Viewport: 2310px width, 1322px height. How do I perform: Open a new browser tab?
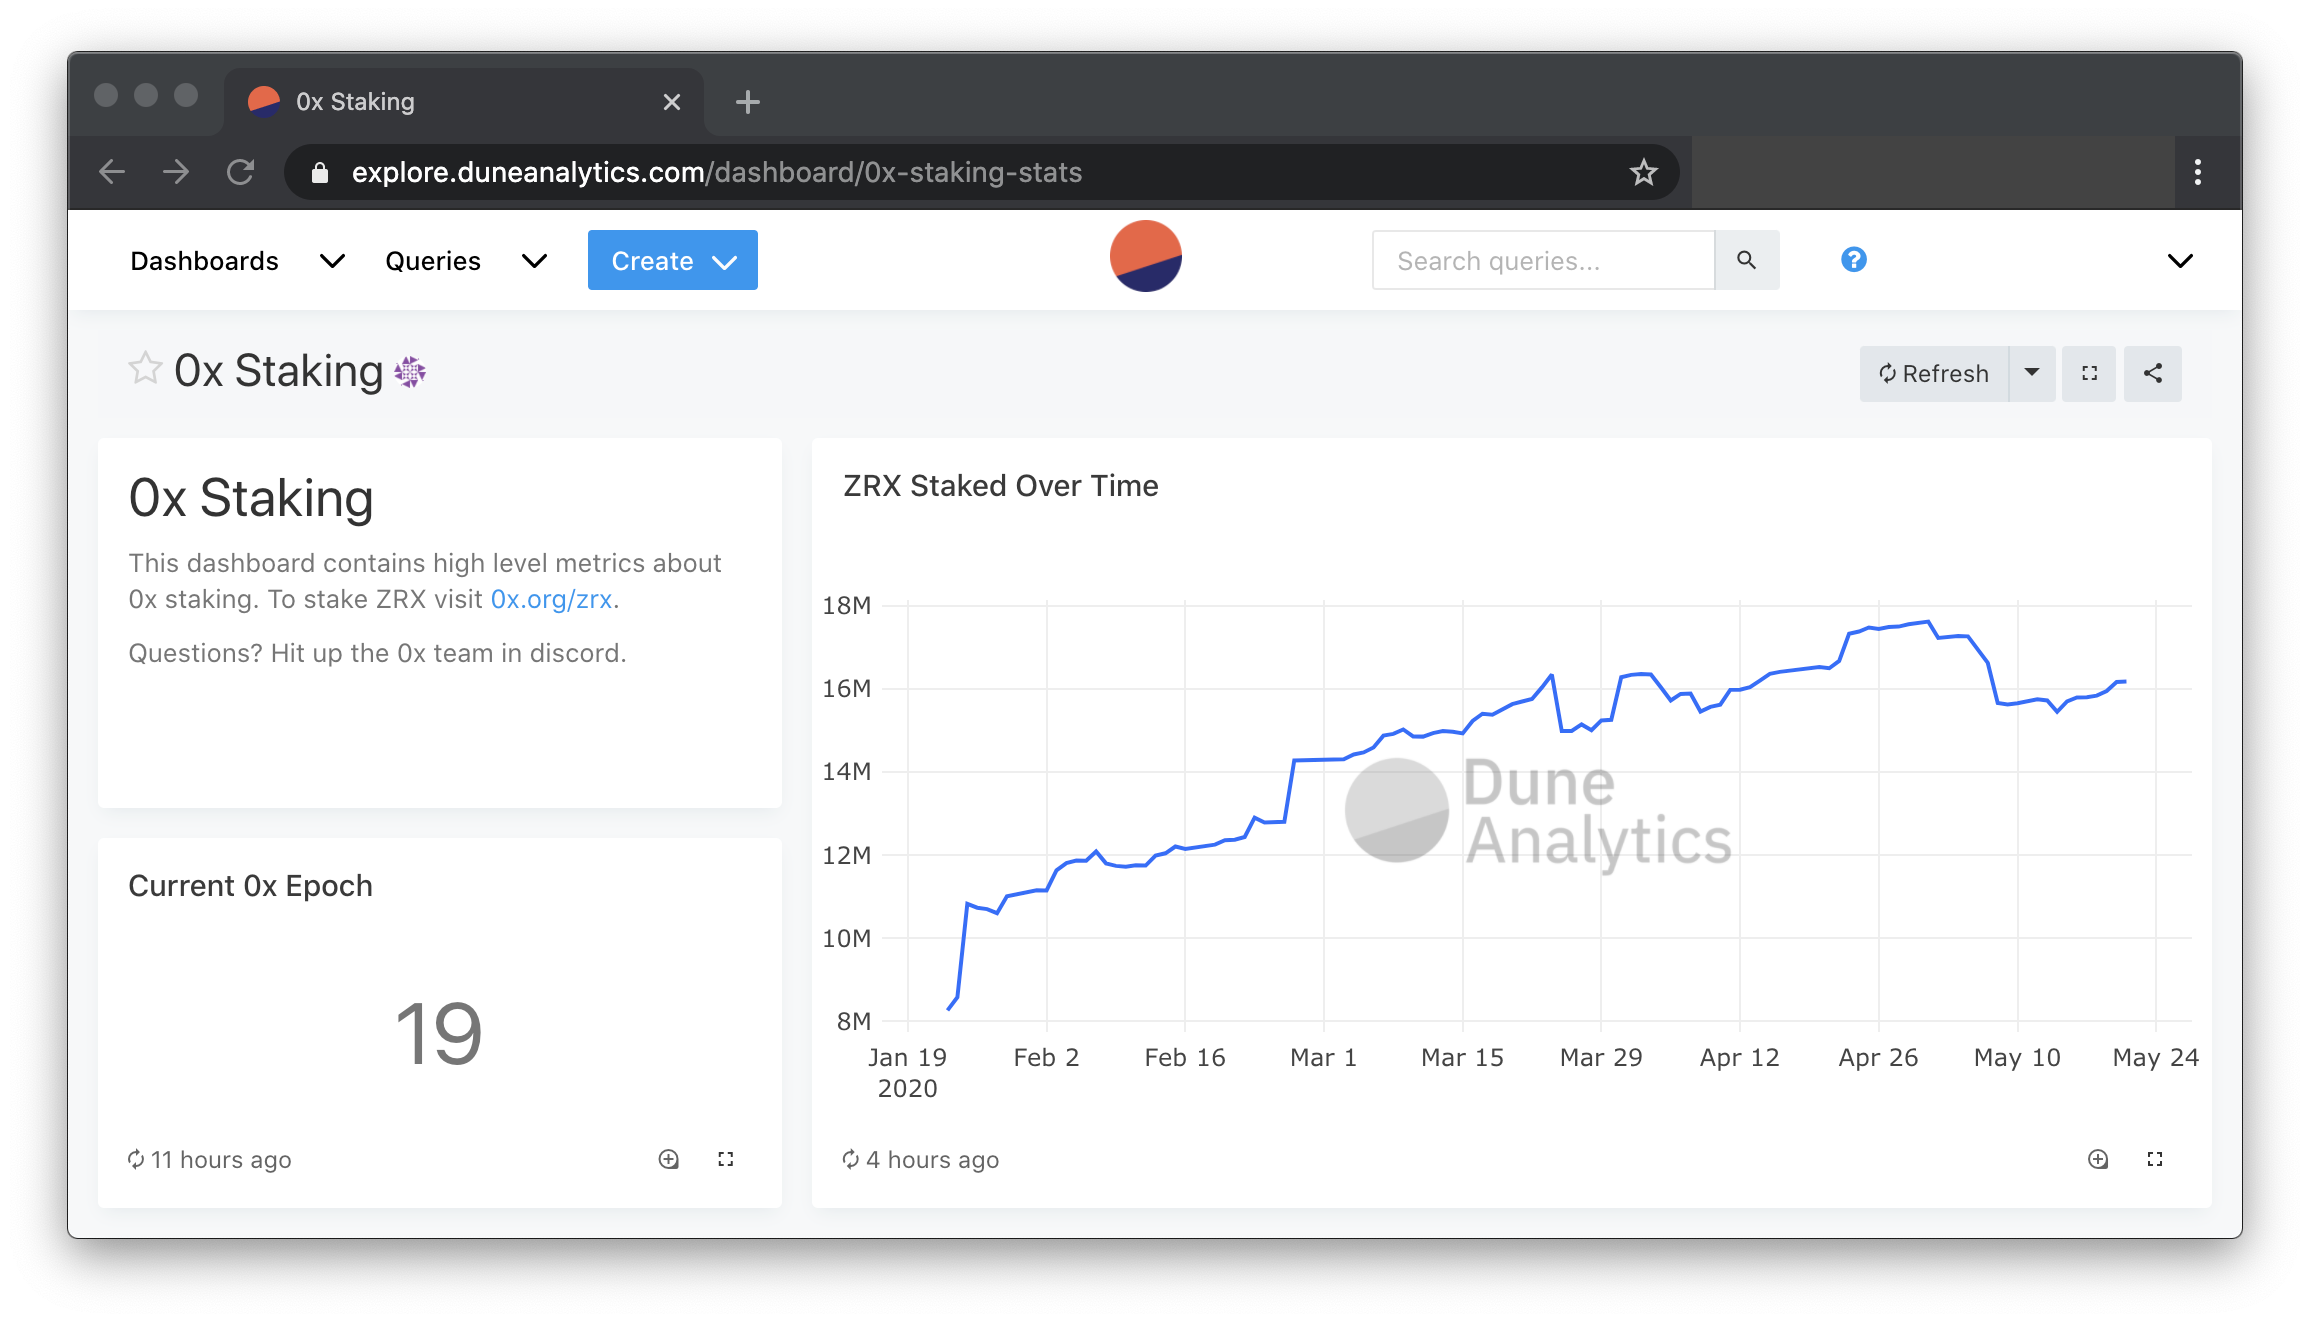747,102
